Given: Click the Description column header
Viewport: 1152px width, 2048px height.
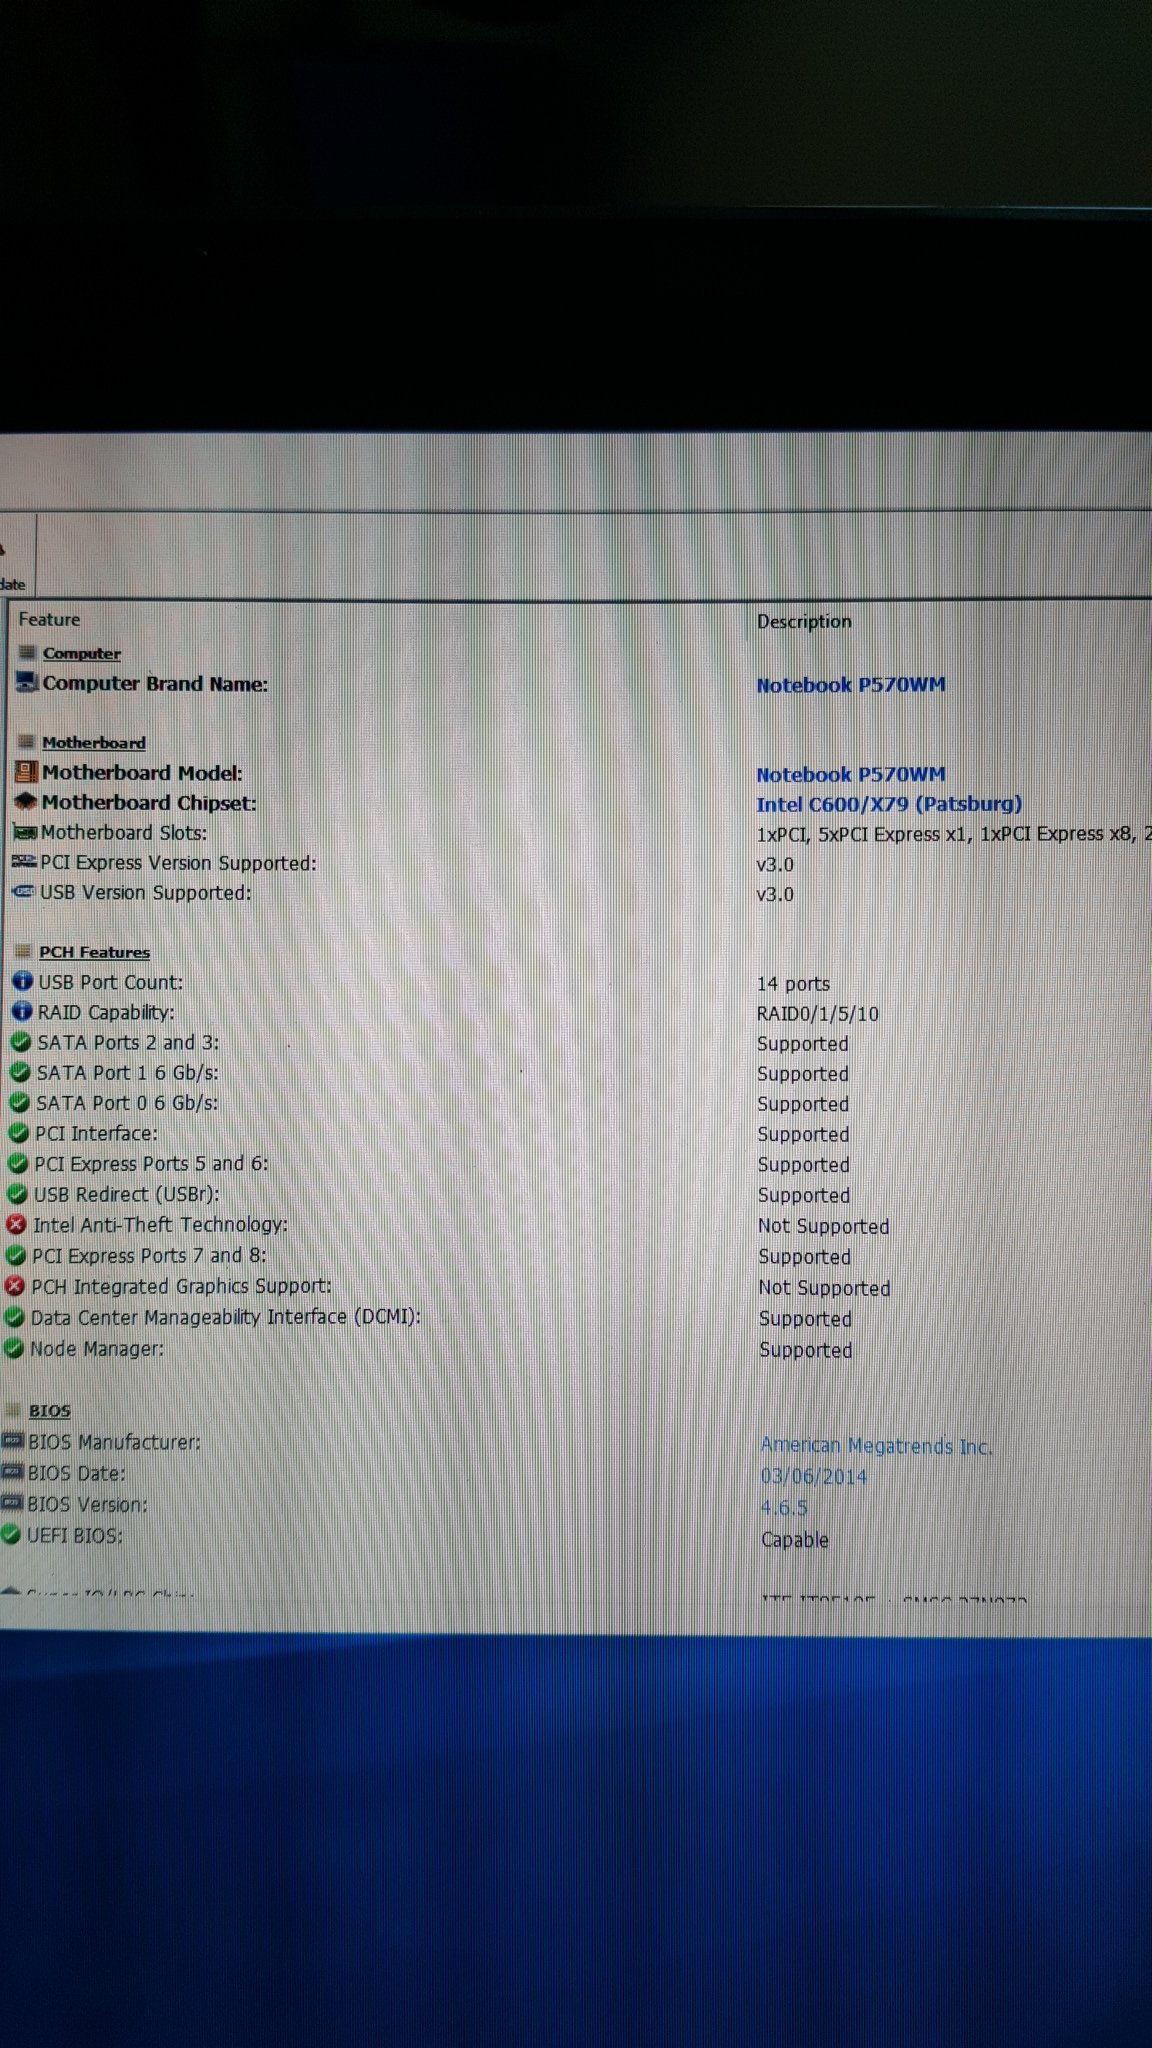Looking at the screenshot, I should pos(804,621).
